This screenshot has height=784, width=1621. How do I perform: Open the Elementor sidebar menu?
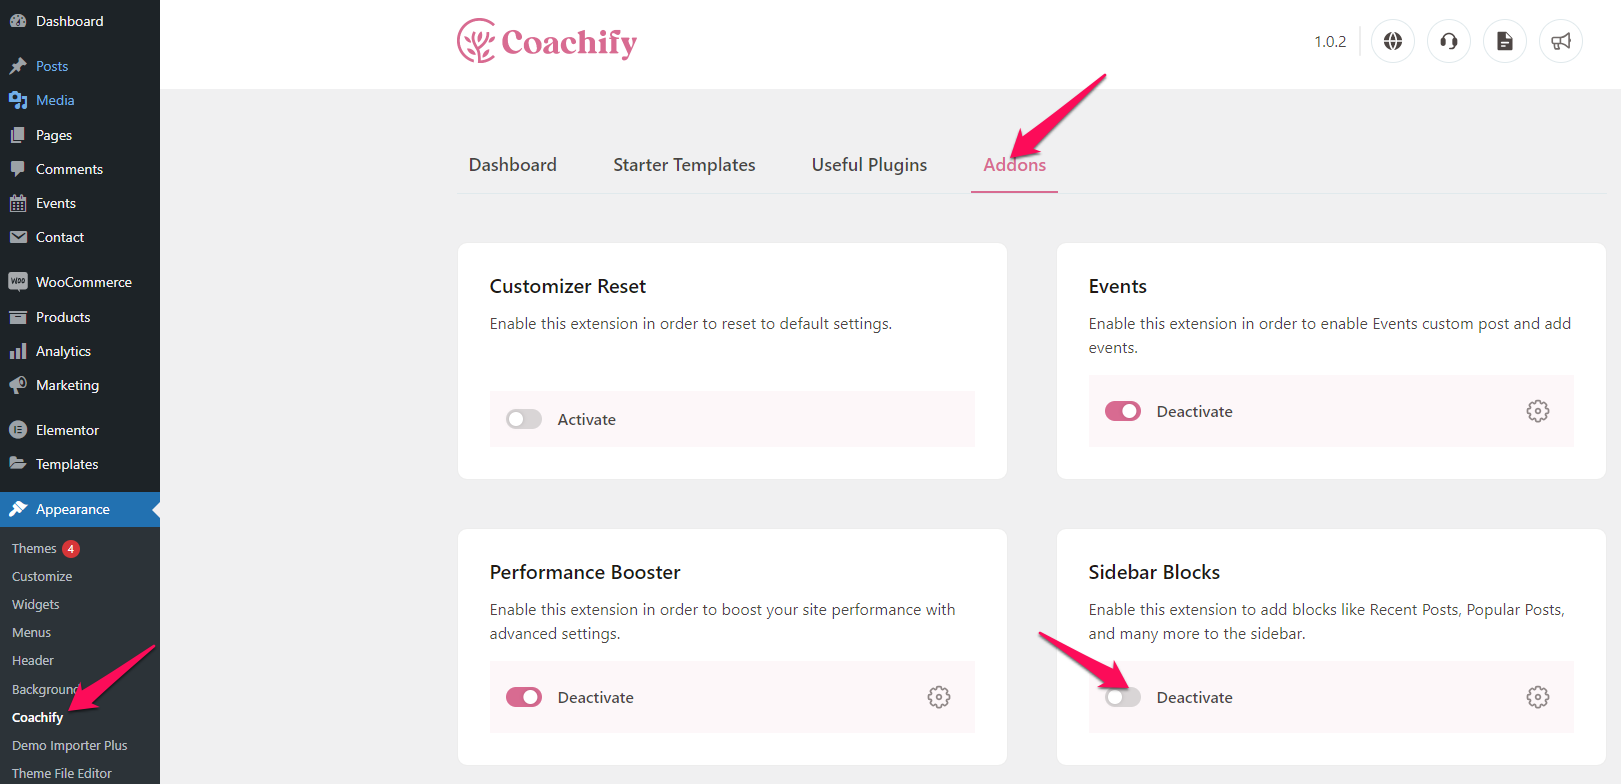(67, 430)
